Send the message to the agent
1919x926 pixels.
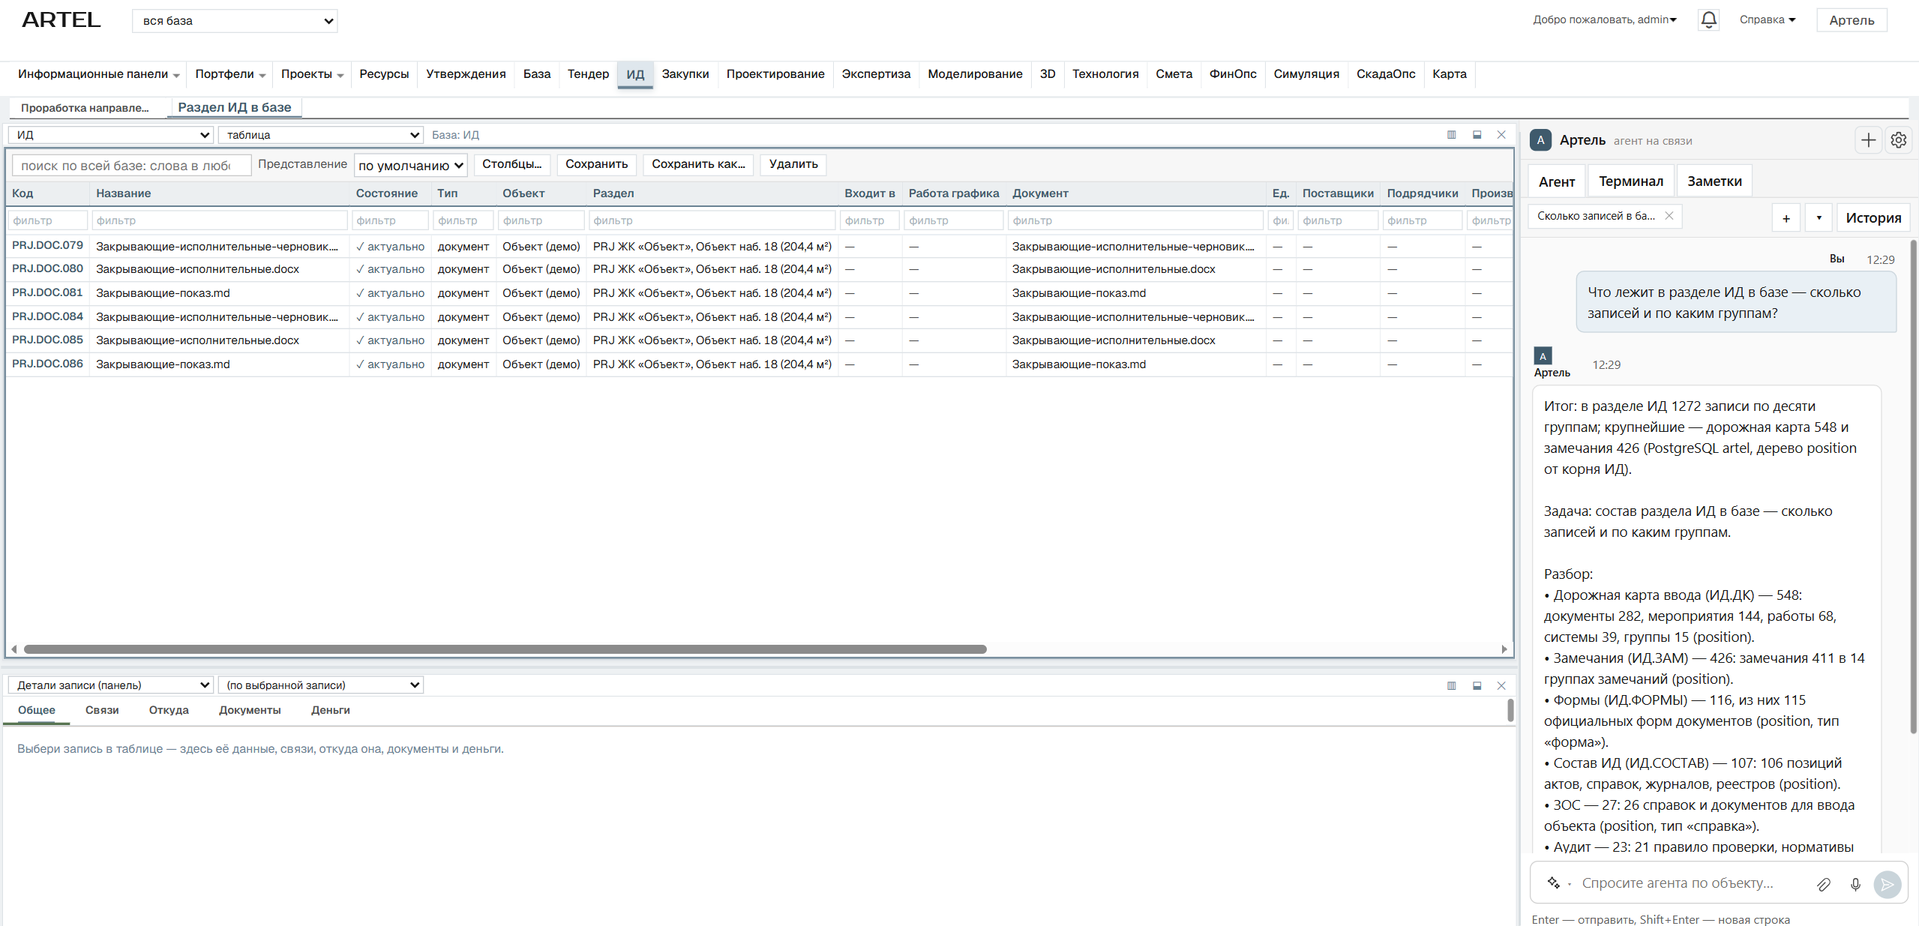click(x=1887, y=884)
